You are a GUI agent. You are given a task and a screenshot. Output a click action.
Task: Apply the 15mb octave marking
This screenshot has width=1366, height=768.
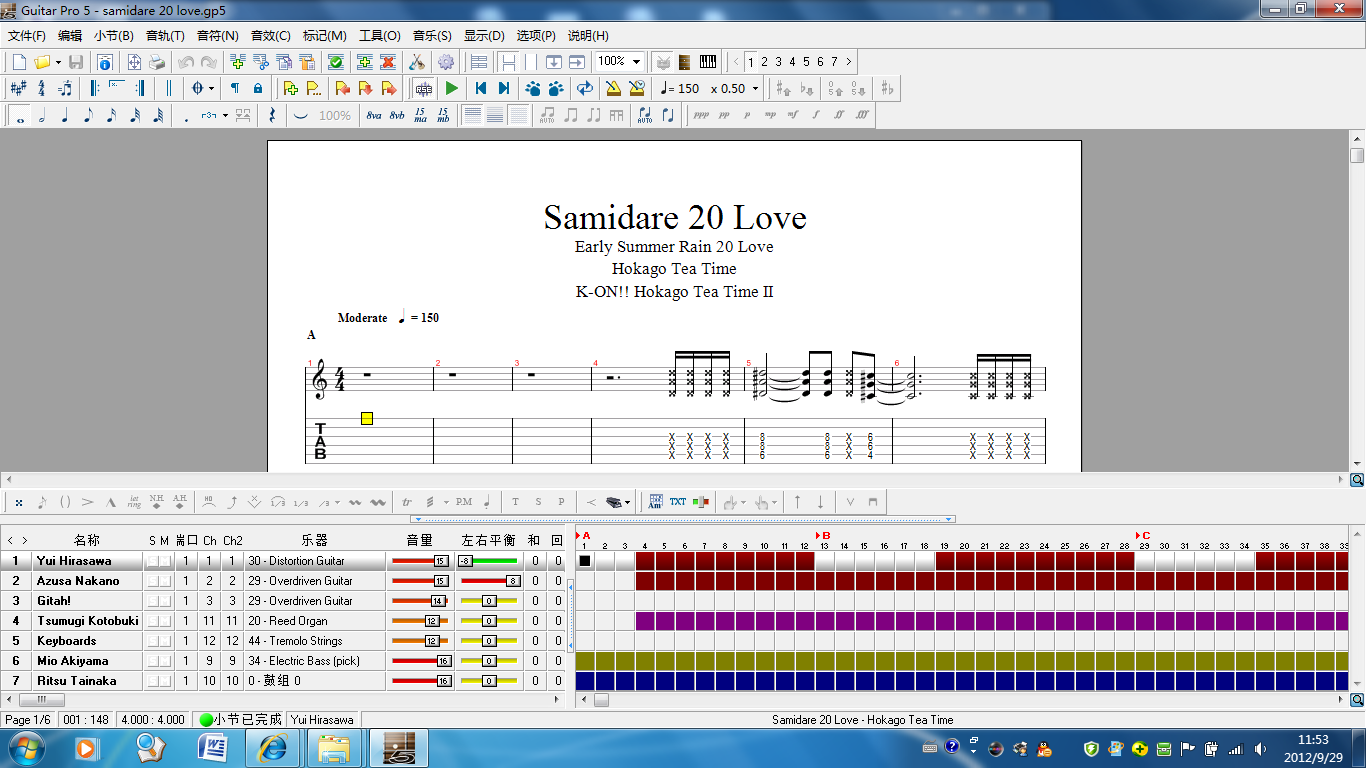pos(443,115)
